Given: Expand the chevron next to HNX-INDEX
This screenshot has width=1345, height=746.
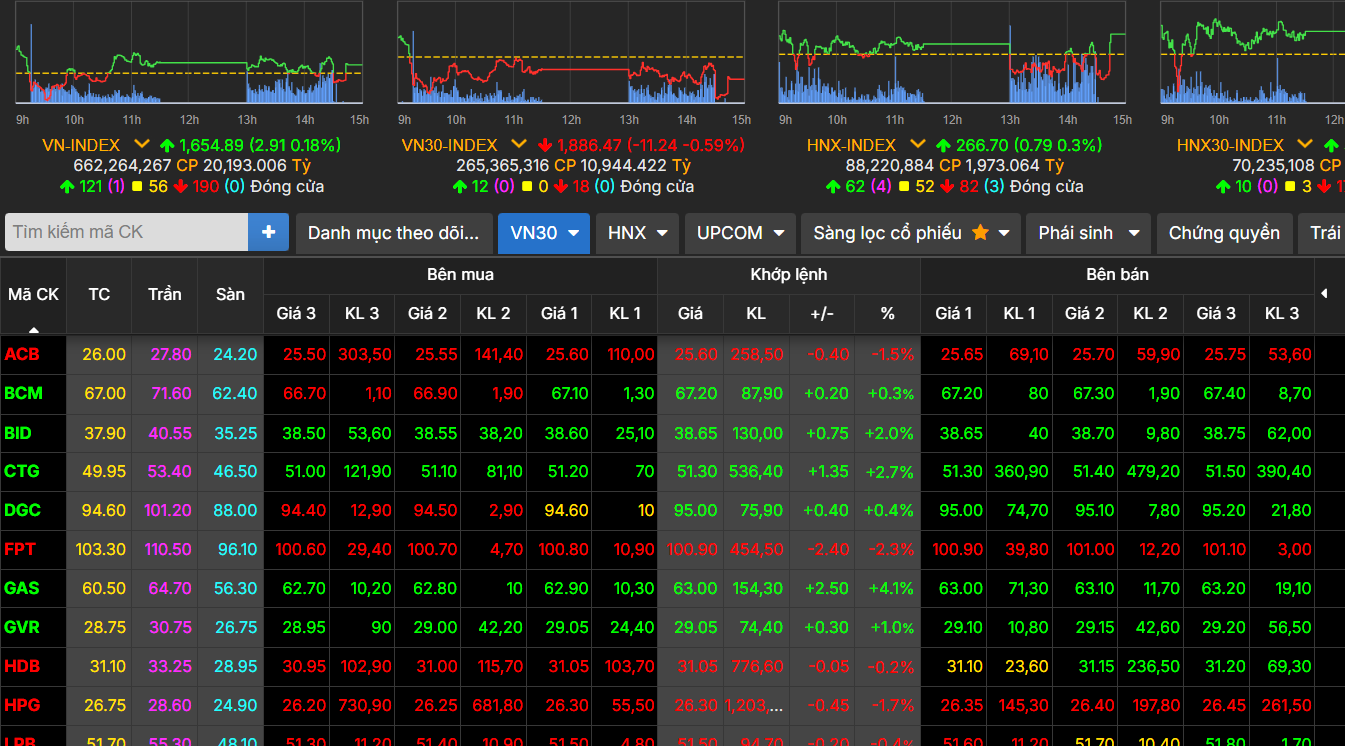Looking at the screenshot, I should [917, 145].
